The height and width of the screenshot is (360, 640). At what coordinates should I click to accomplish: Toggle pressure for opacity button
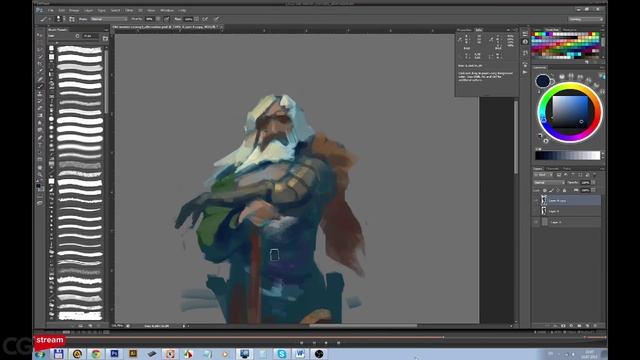coord(166,19)
